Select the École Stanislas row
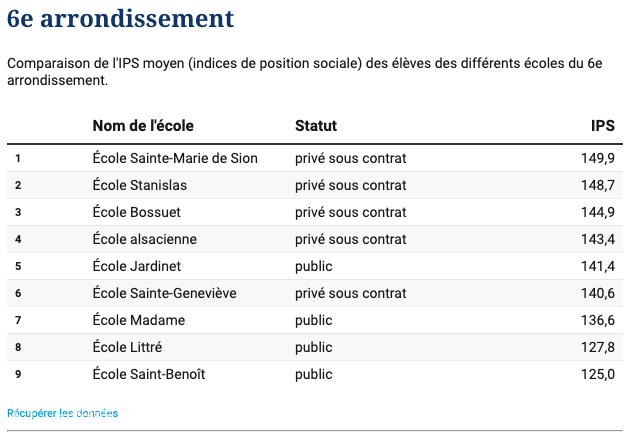624x438 pixels. (x=315, y=185)
